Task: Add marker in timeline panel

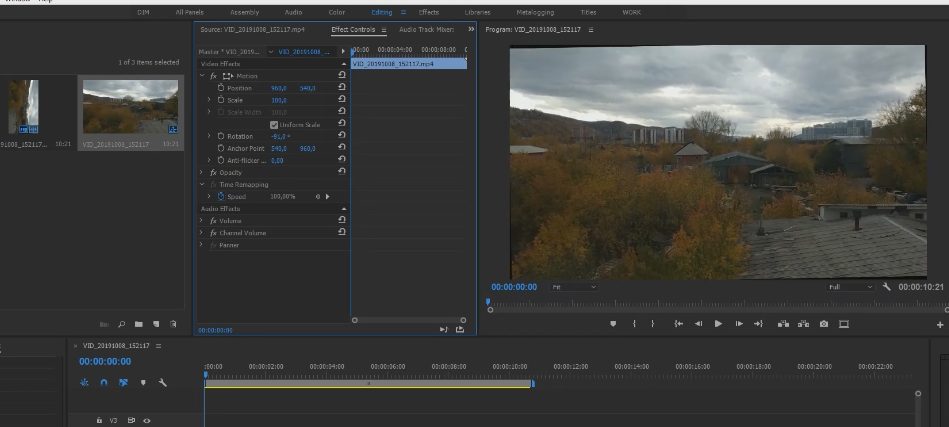Action: [143, 382]
